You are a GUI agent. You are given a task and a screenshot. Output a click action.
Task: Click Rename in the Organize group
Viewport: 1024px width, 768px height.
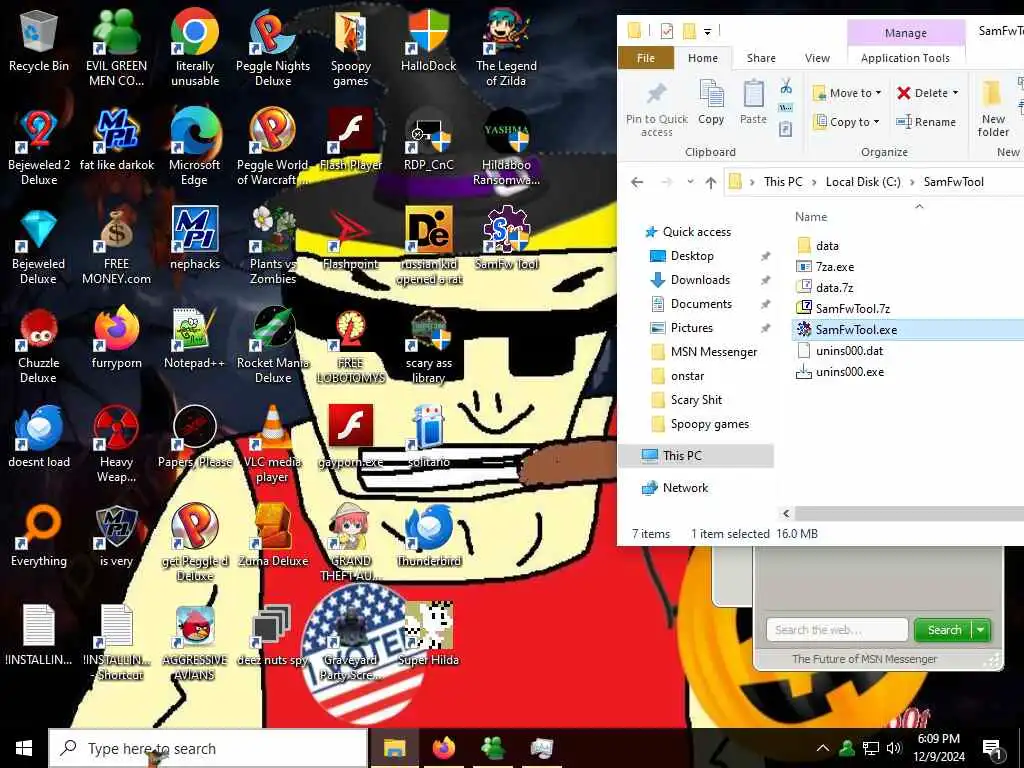(x=925, y=121)
